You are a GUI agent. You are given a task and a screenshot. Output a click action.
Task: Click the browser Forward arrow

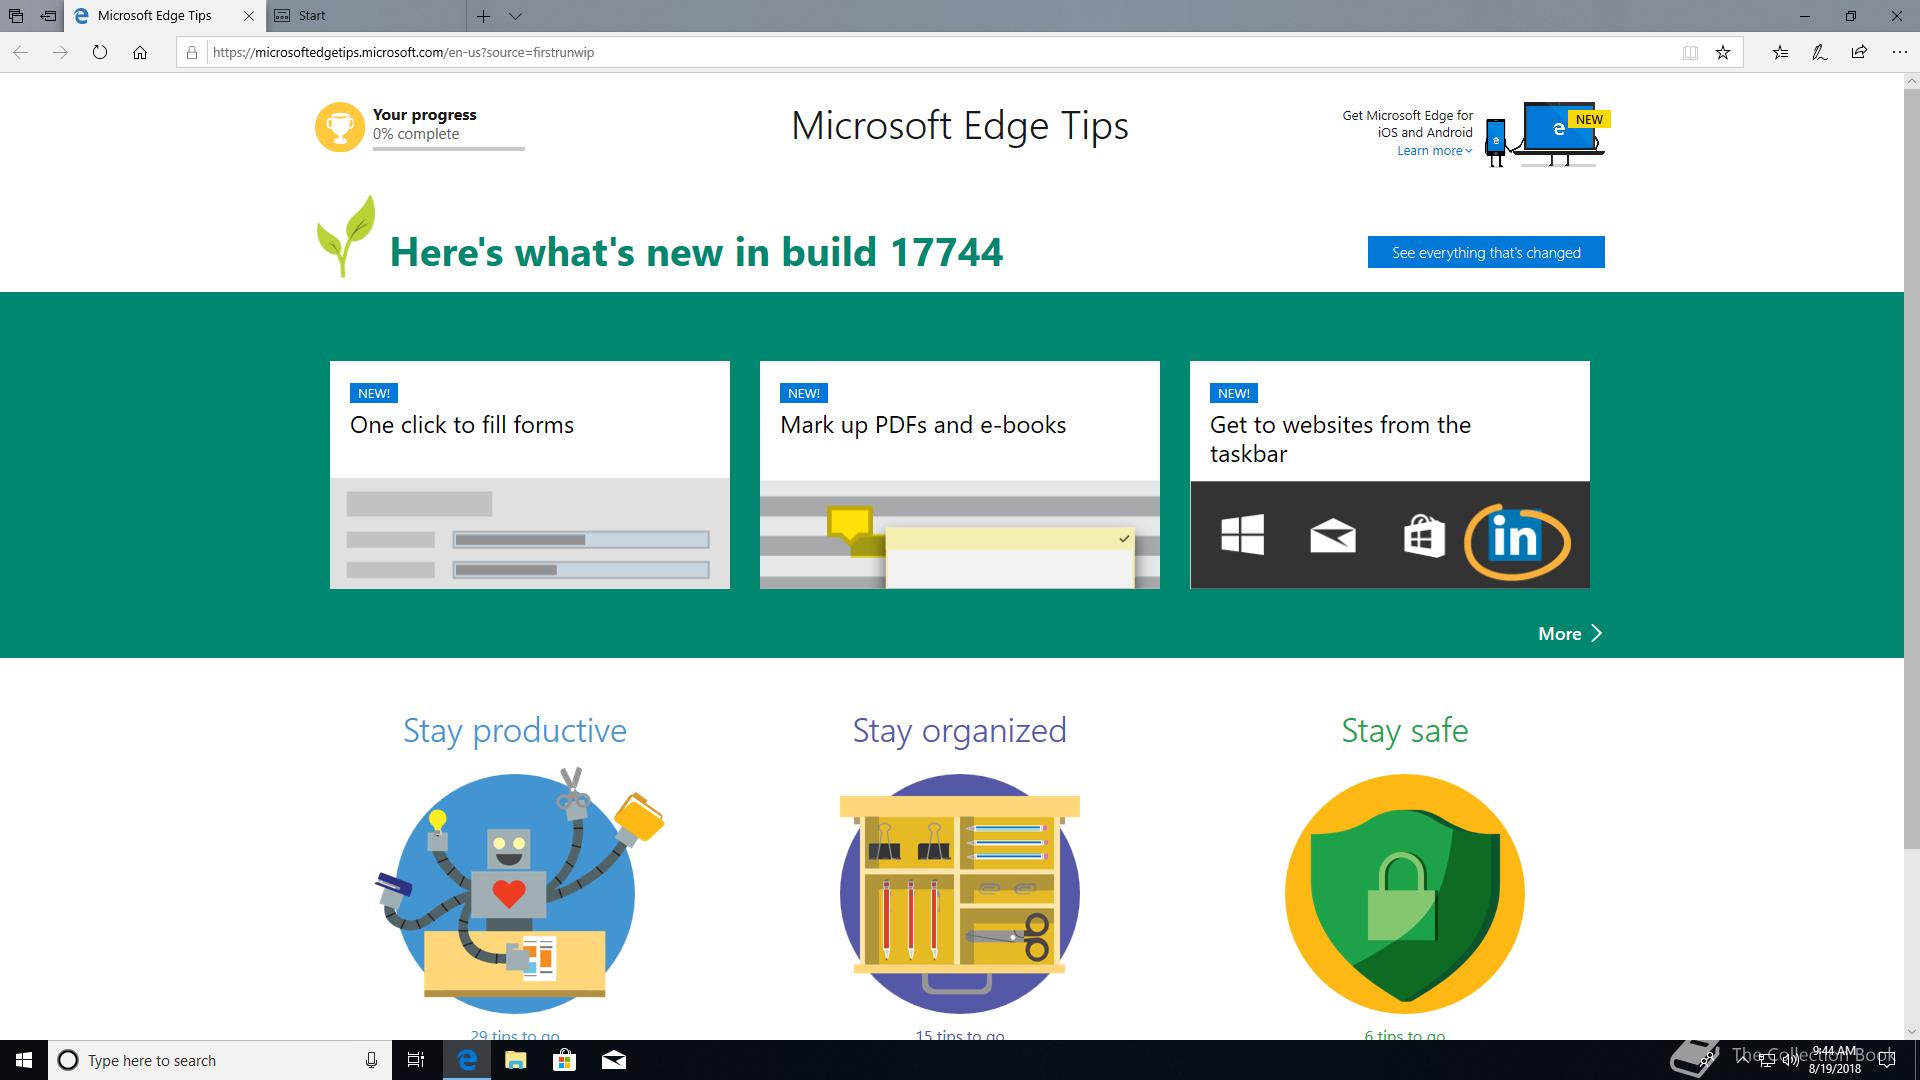pyautogui.click(x=60, y=52)
